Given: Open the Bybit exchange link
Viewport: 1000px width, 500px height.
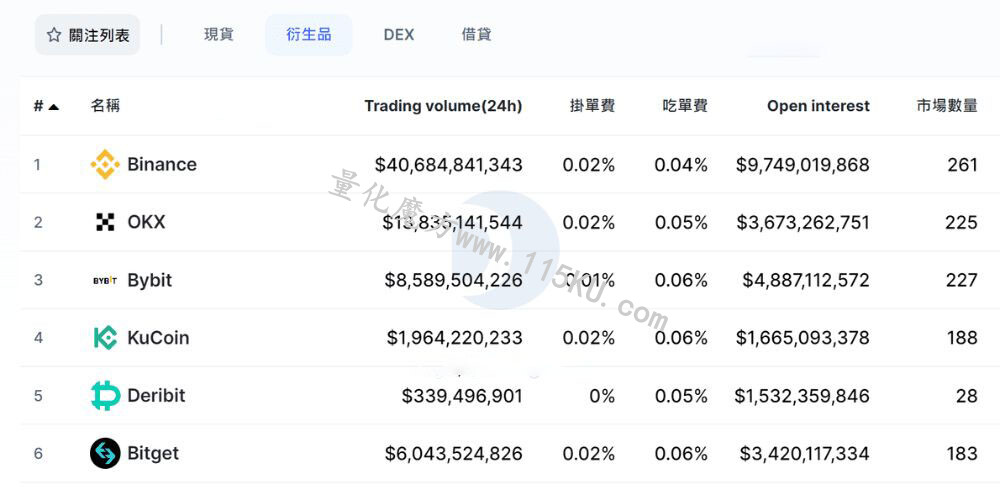Looking at the screenshot, I should [x=150, y=280].
